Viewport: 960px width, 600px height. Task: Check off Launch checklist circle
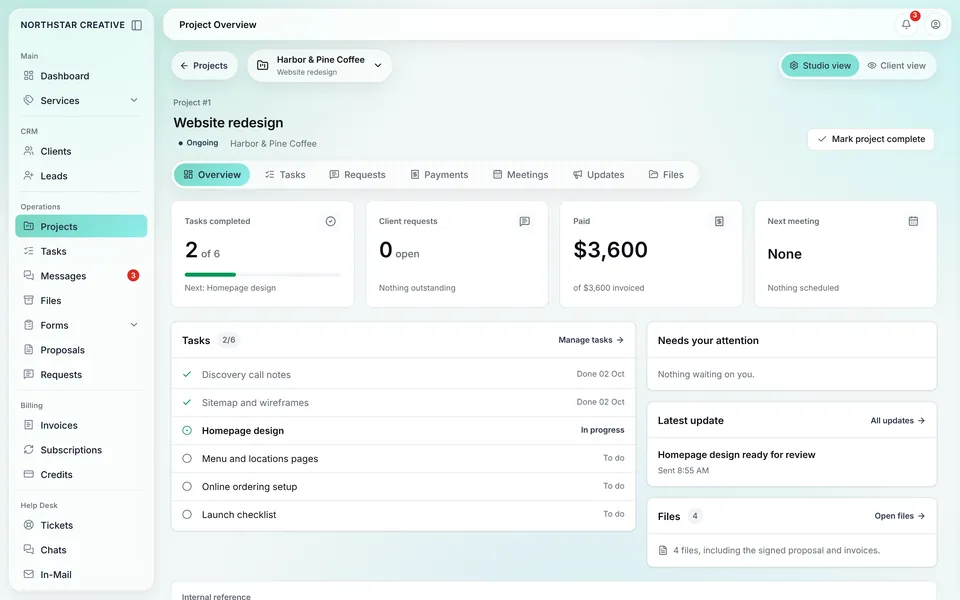click(187, 515)
